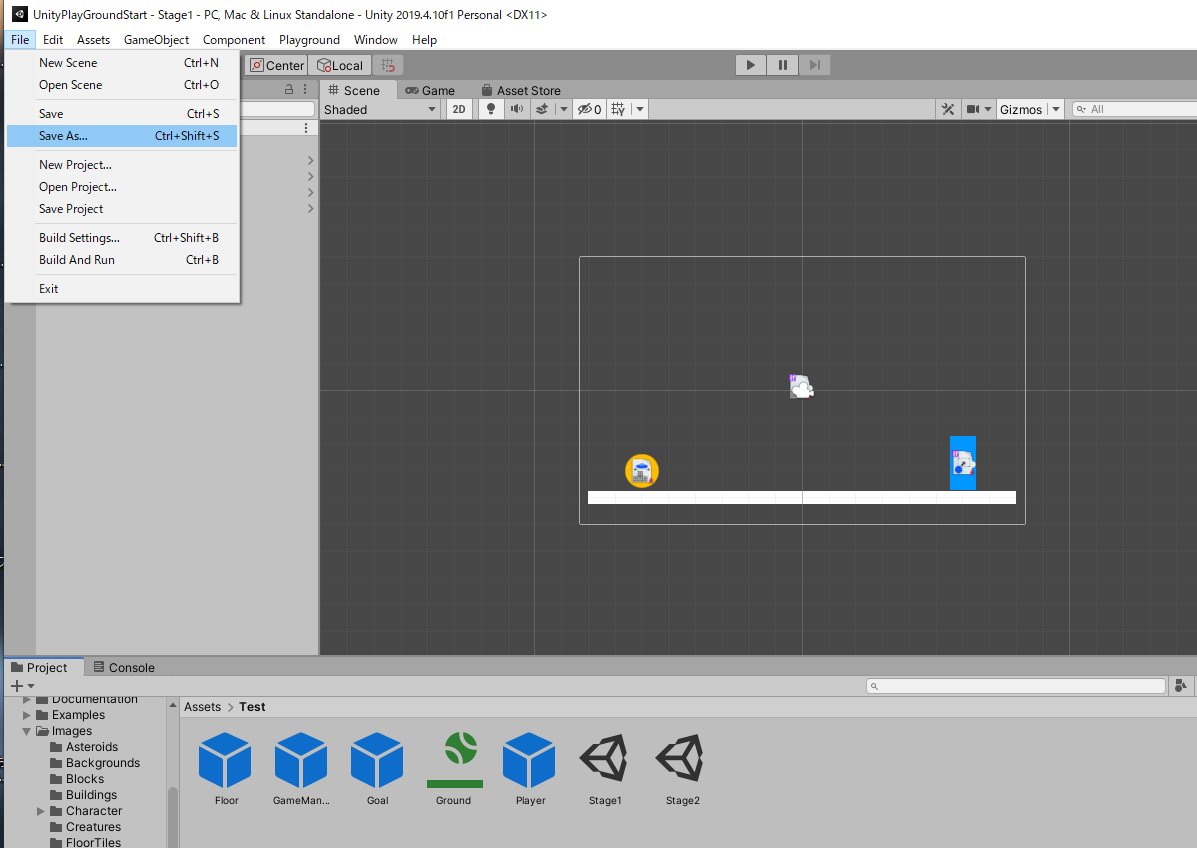The image size is (1197, 848).
Task: Open the Component menu
Action: 234,40
